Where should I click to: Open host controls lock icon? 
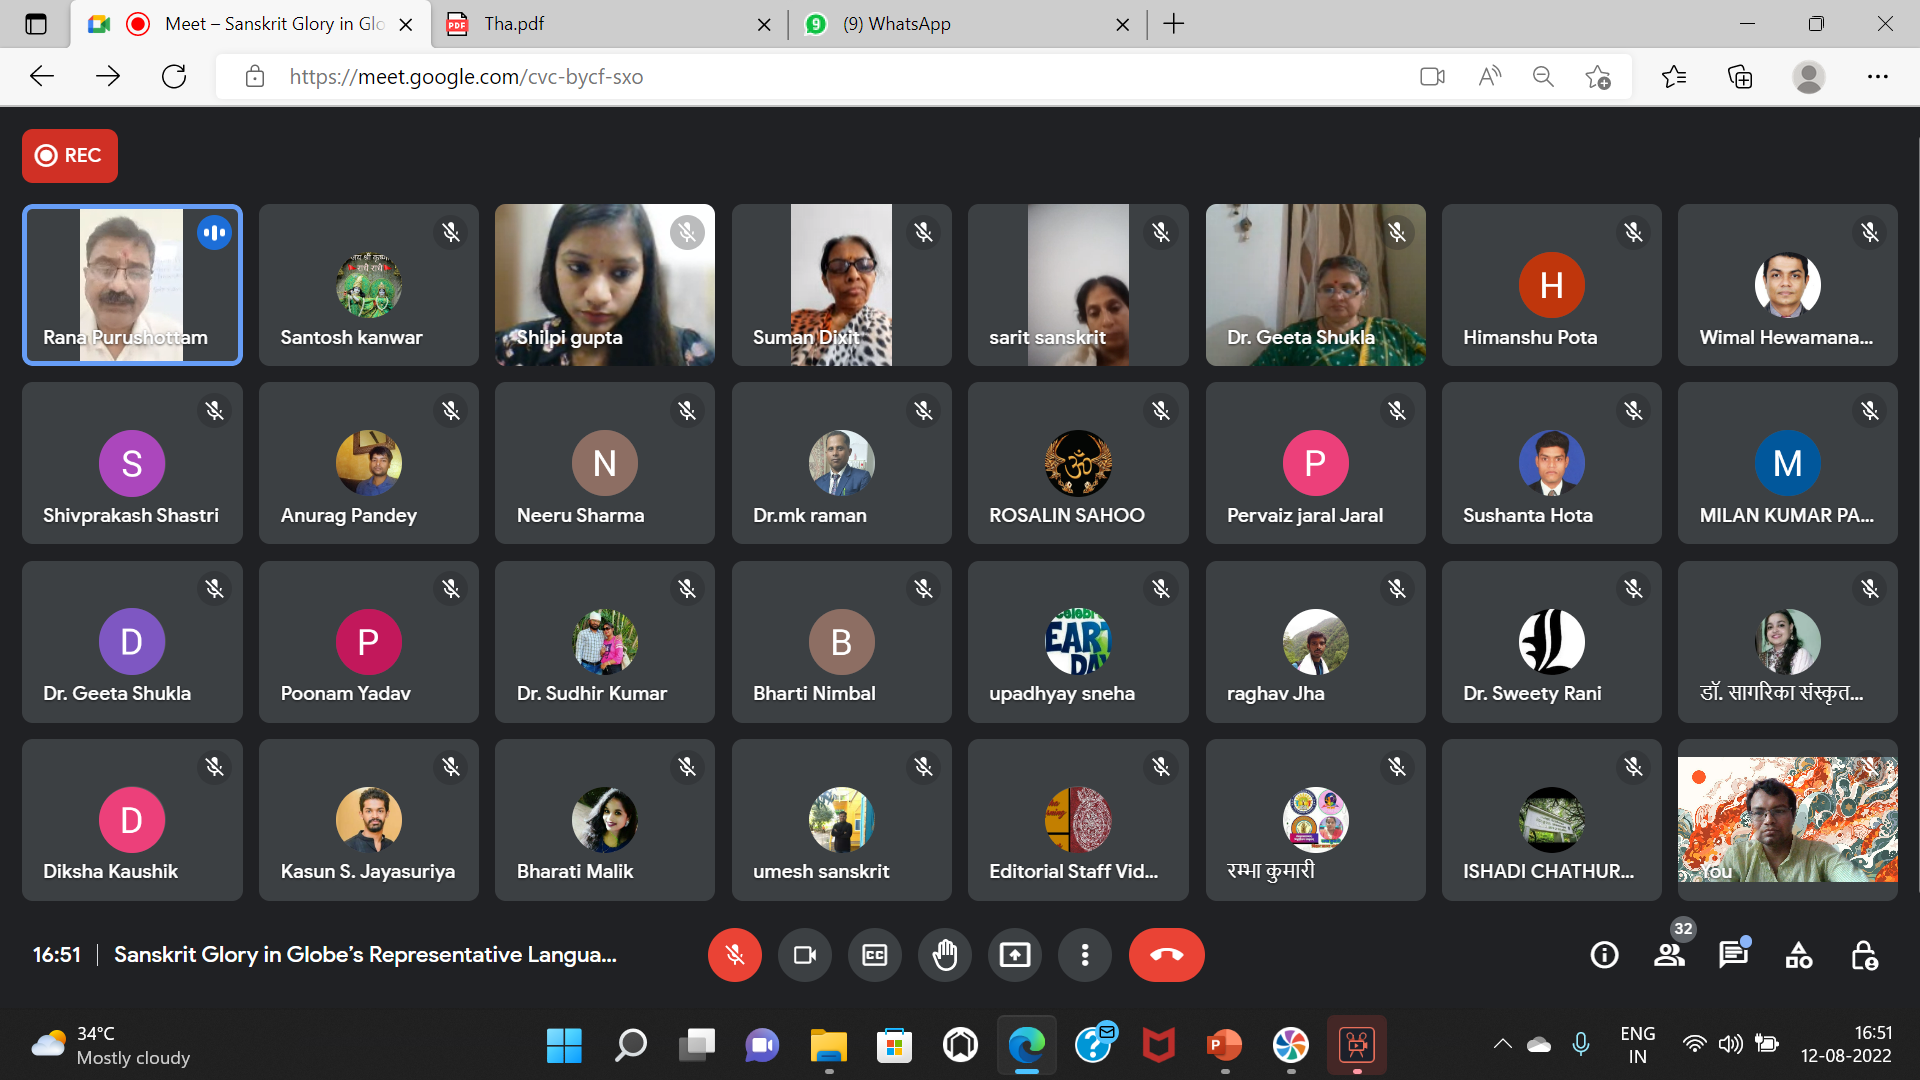[x=1863, y=955]
